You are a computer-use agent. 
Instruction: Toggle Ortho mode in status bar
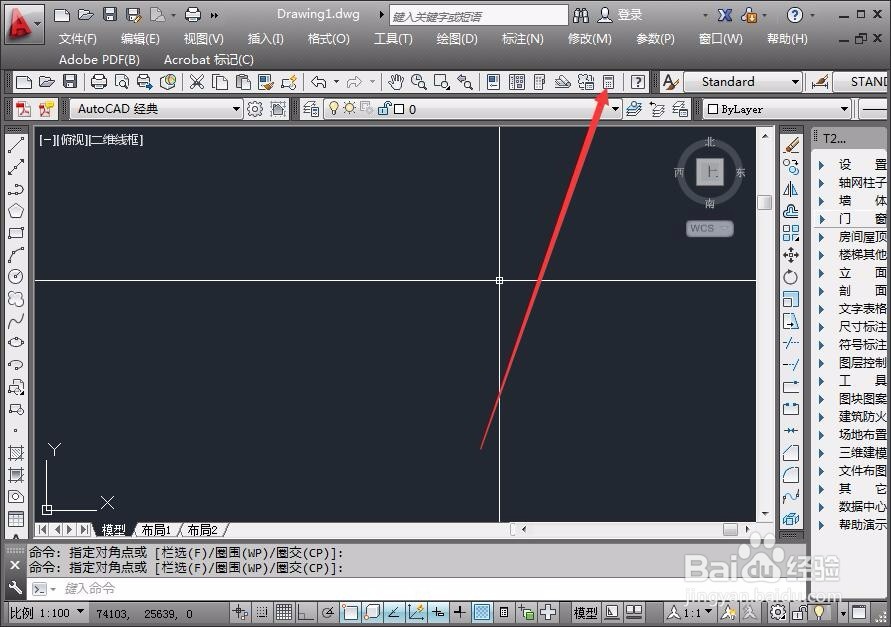tap(306, 612)
